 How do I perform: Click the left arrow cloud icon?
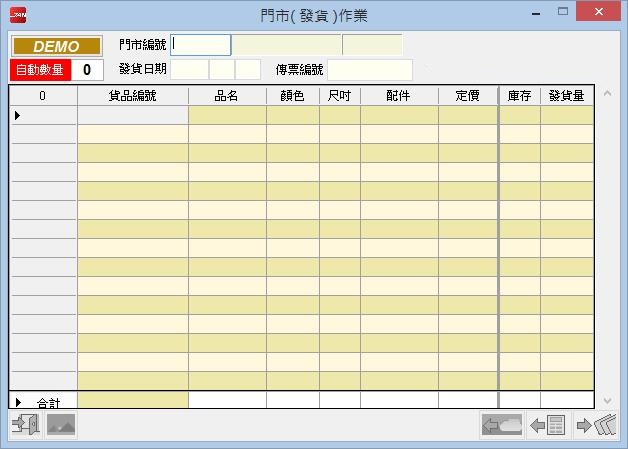click(x=502, y=425)
